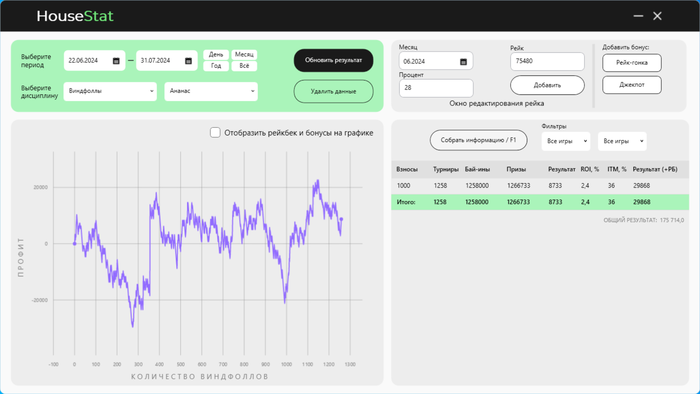700x394 pixels.
Task: Open second Все игры filter dropdown
Action: (x=622, y=141)
